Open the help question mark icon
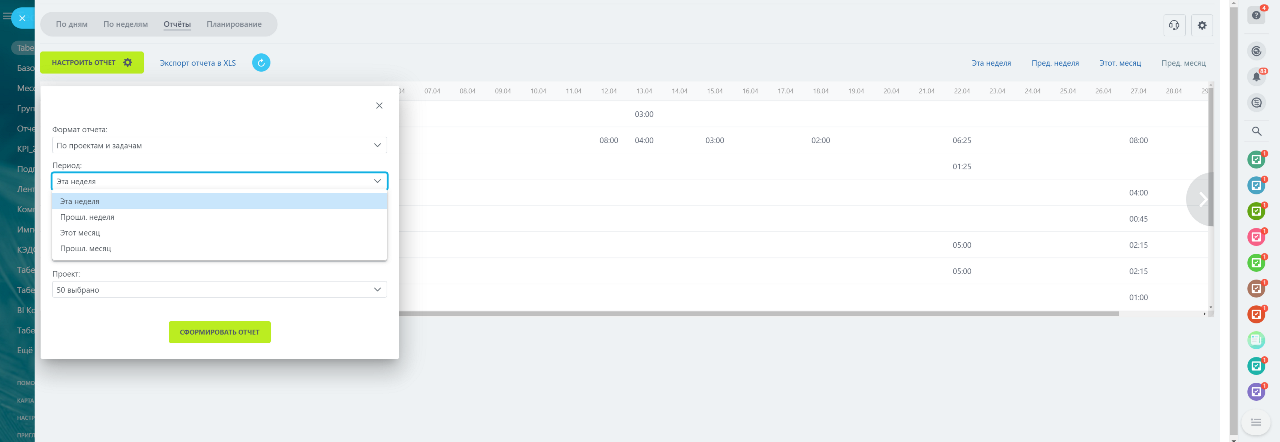 click(x=1257, y=15)
